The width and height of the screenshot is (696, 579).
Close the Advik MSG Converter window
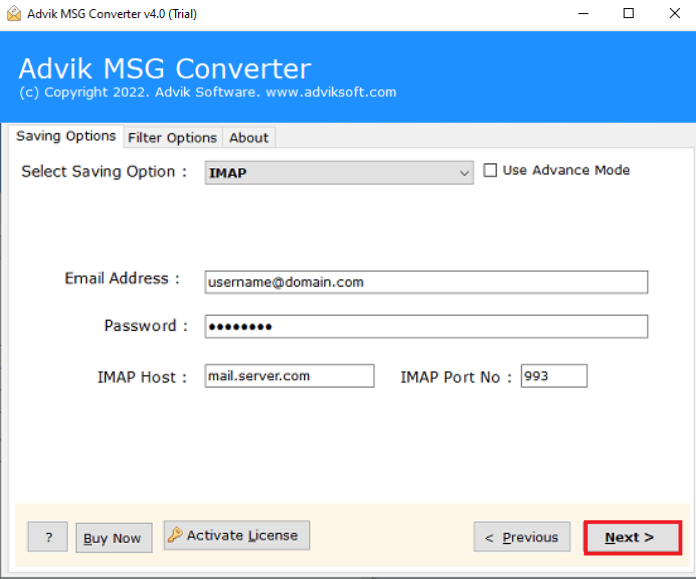point(675,13)
